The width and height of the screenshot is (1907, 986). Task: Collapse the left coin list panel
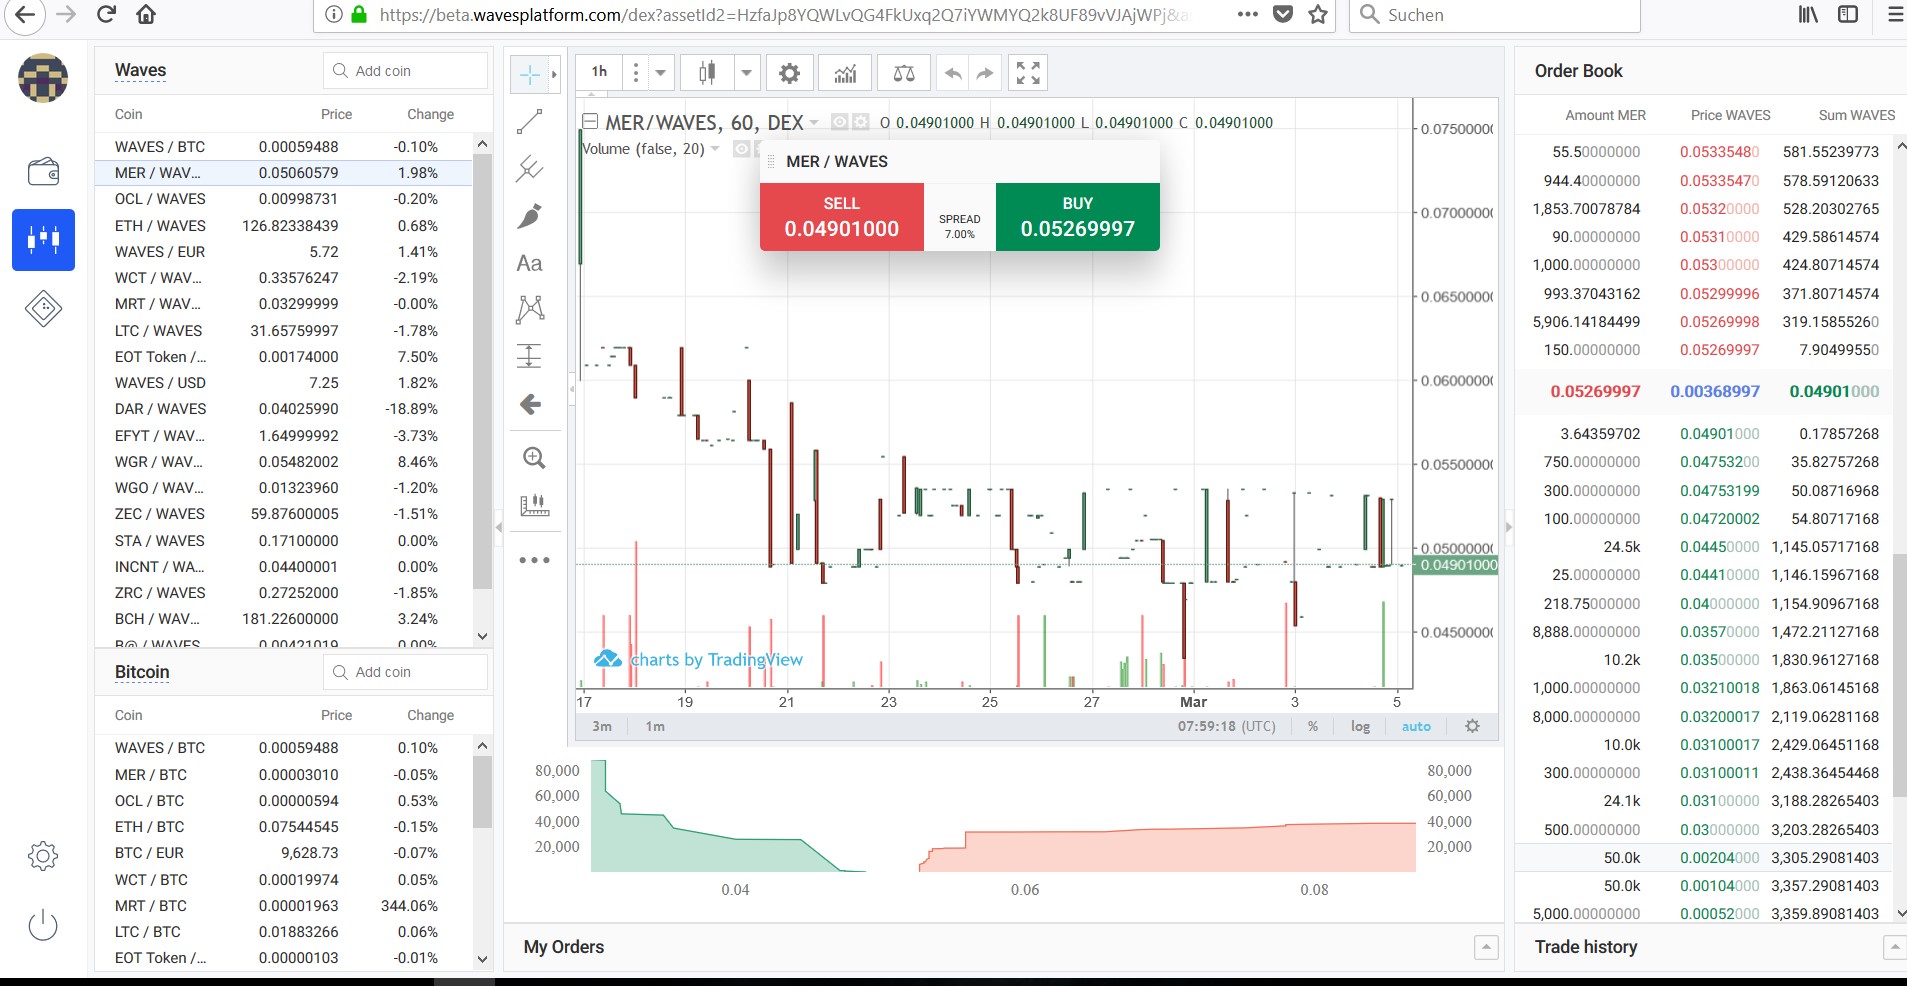point(499,527)
